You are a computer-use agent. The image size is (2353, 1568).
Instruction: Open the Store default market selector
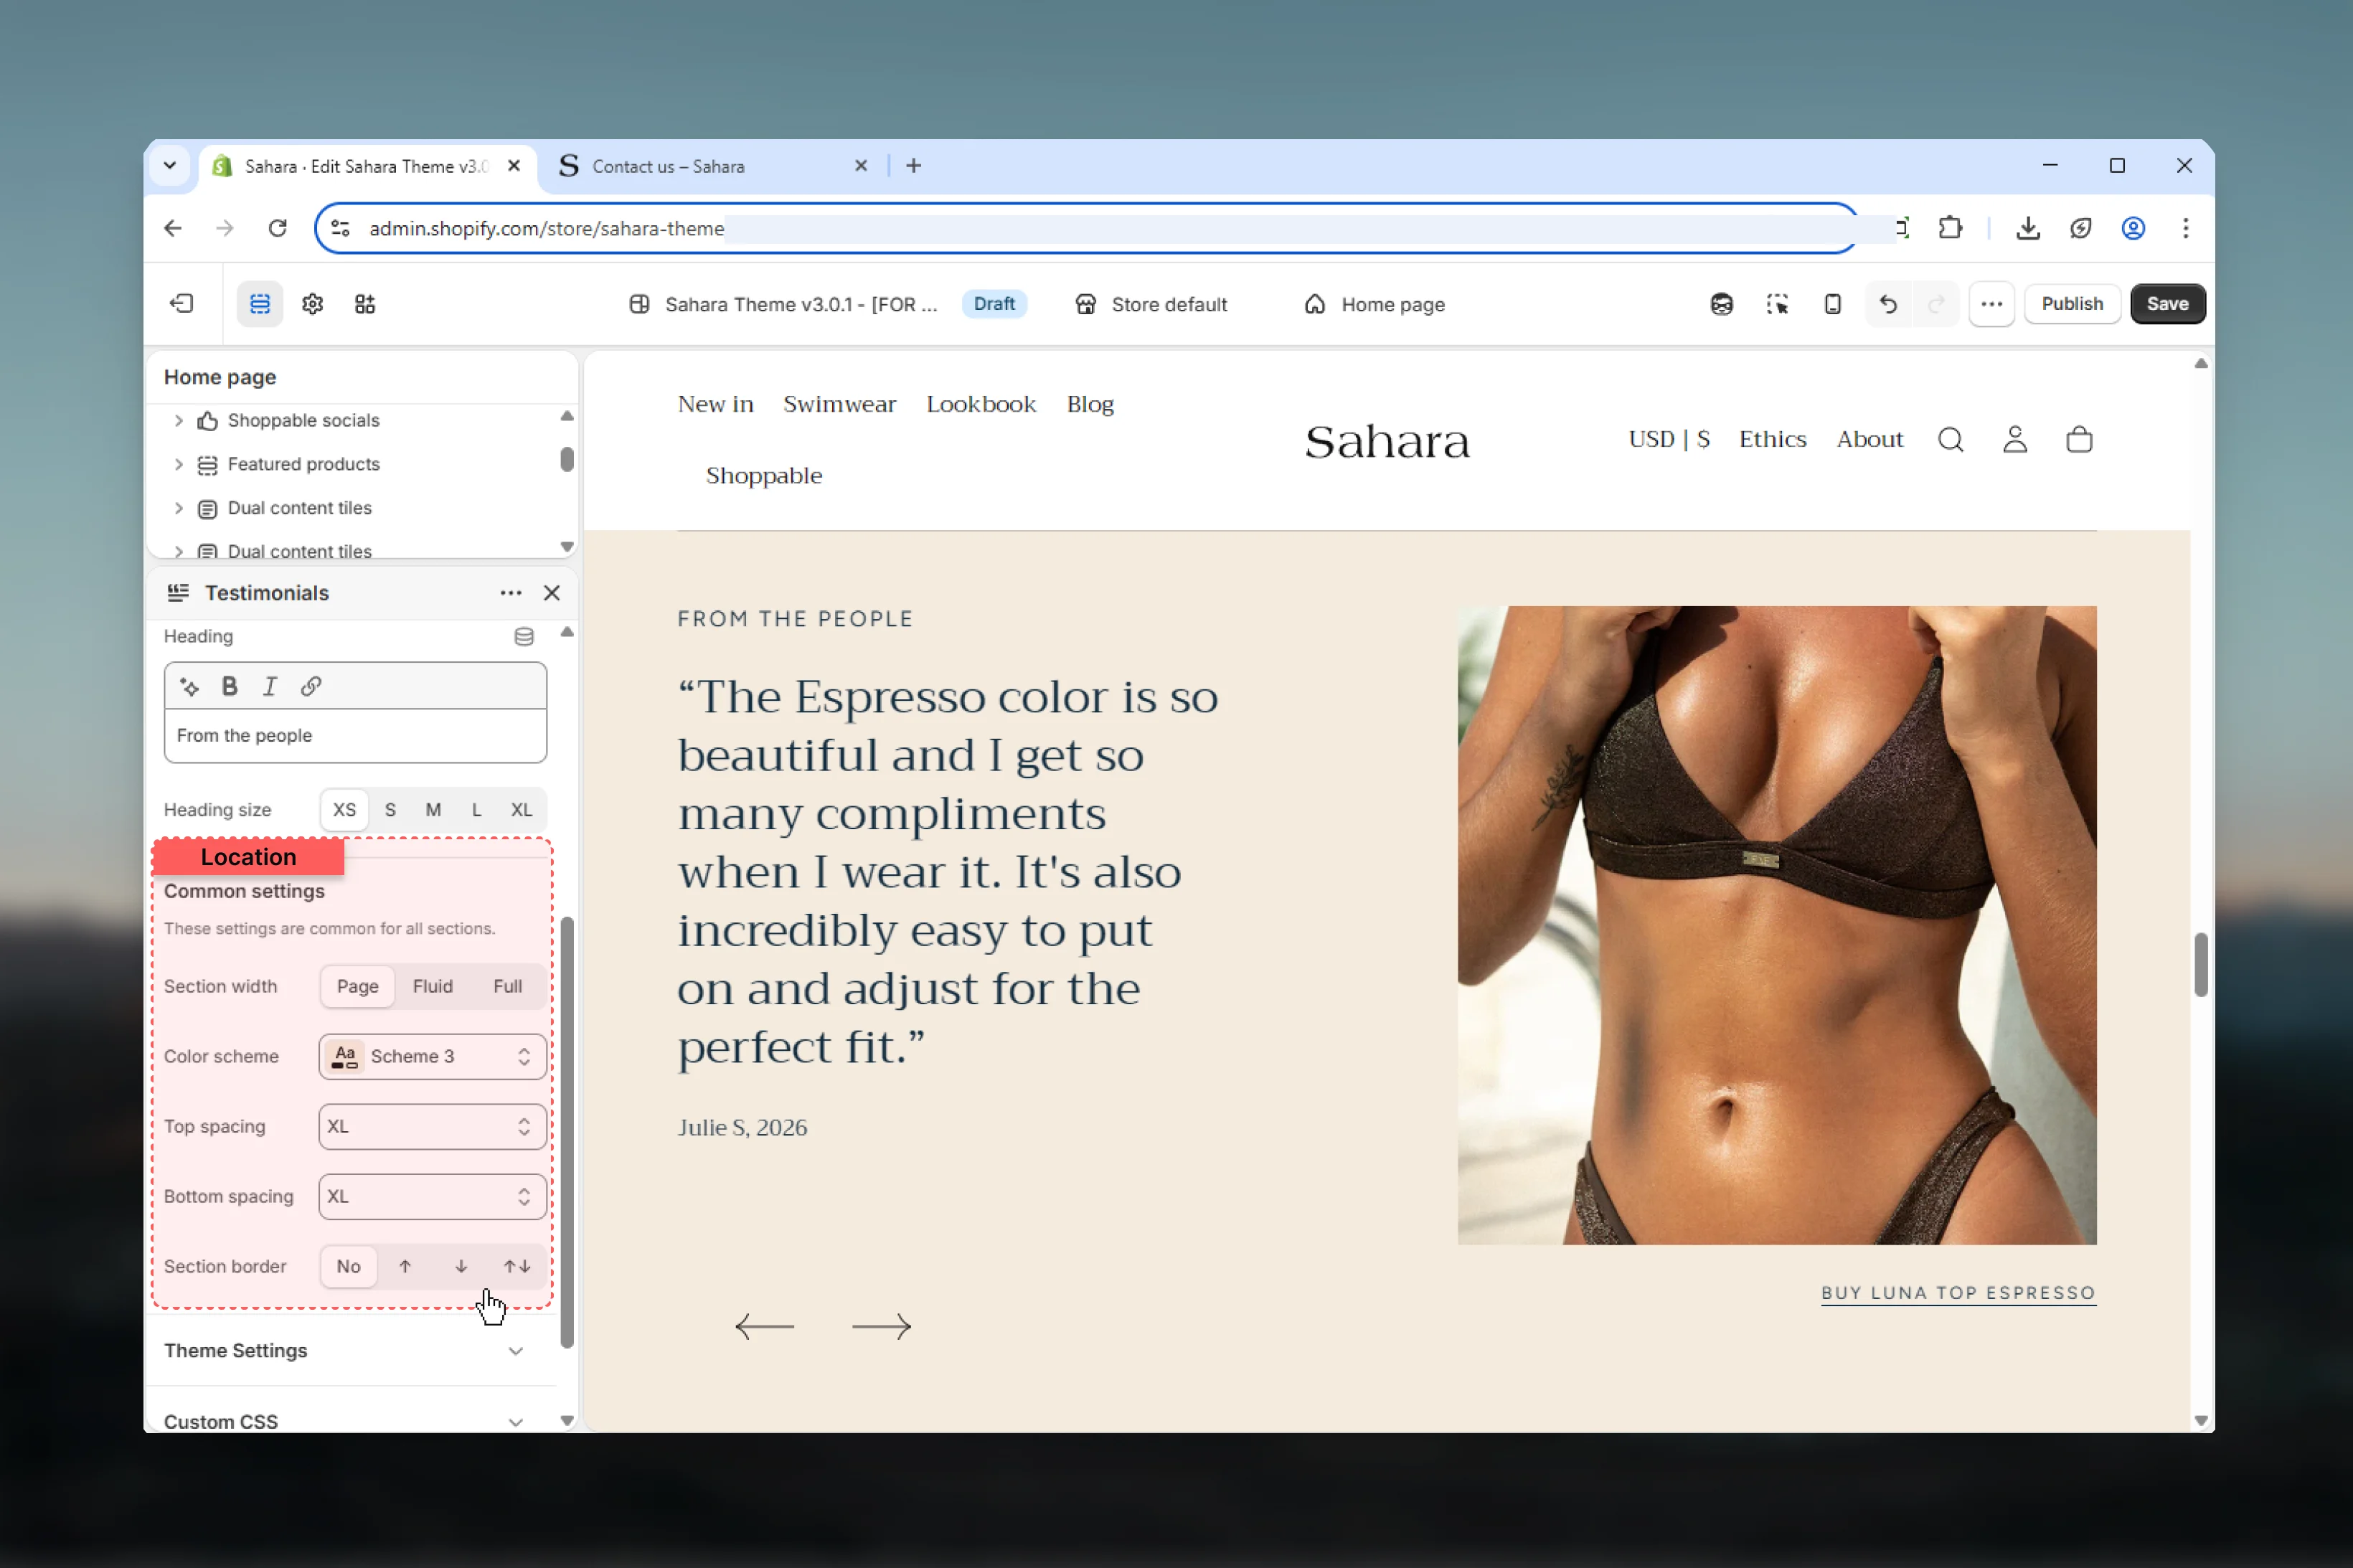click(x=1151, y=304)
